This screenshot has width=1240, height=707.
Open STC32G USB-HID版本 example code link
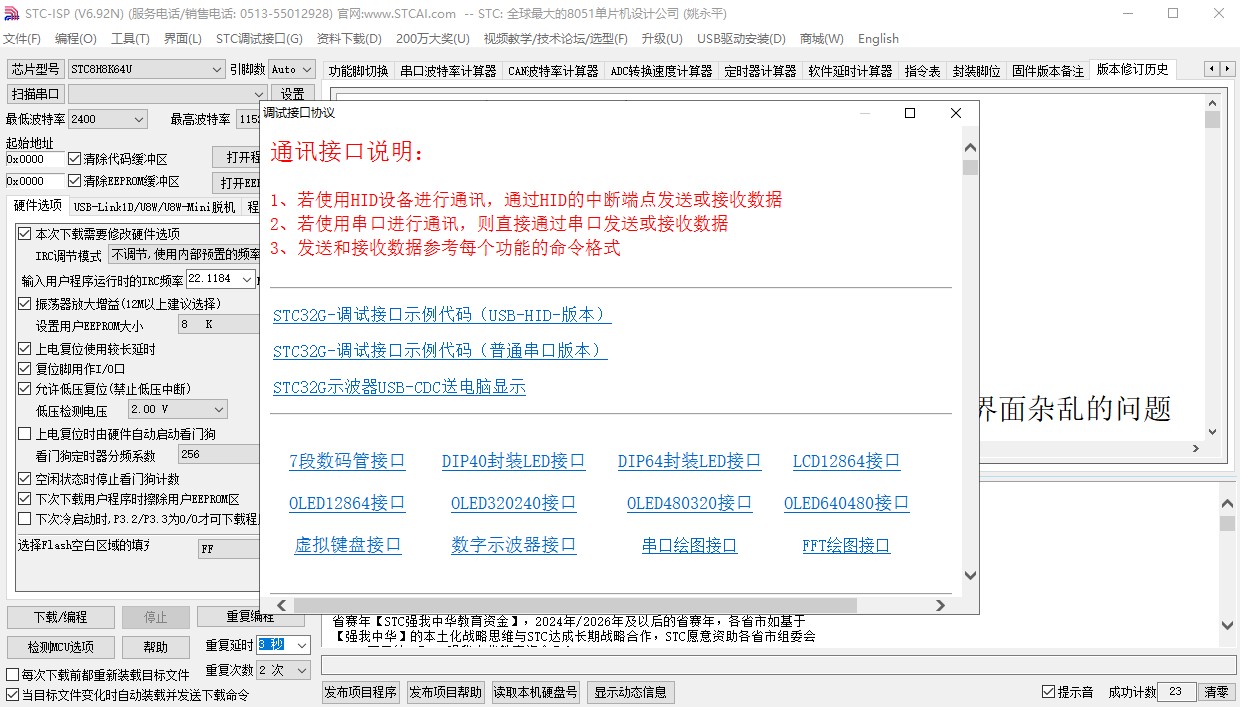pyautogui.click(x=442, y=315)
